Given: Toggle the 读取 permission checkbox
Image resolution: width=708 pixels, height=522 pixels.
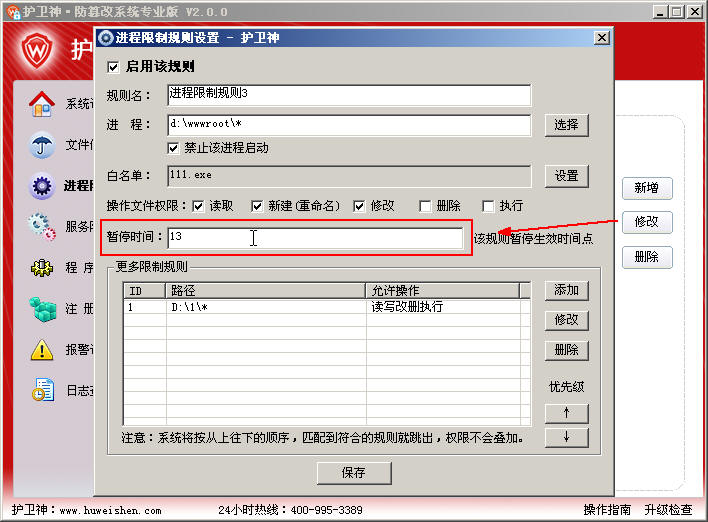Looking at the screenshot, I should [x=198, y=206].
